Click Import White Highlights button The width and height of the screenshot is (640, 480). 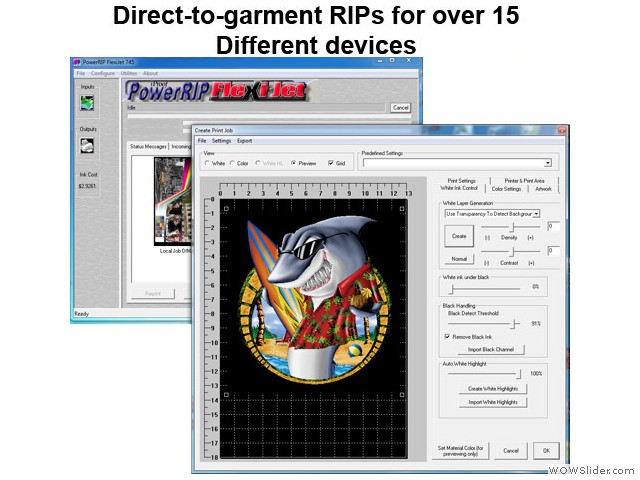(493, 402)
